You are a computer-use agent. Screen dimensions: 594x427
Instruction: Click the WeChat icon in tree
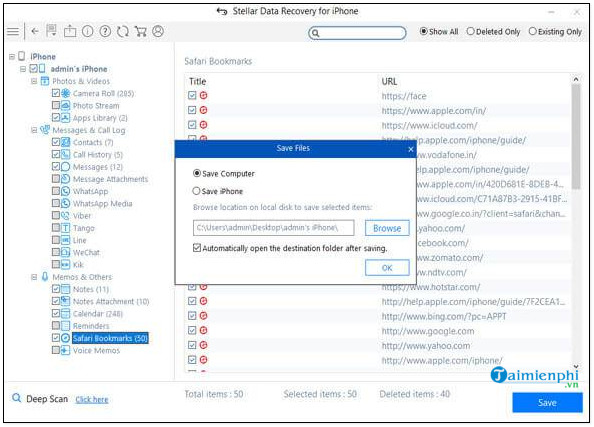(x=66, y=252)
